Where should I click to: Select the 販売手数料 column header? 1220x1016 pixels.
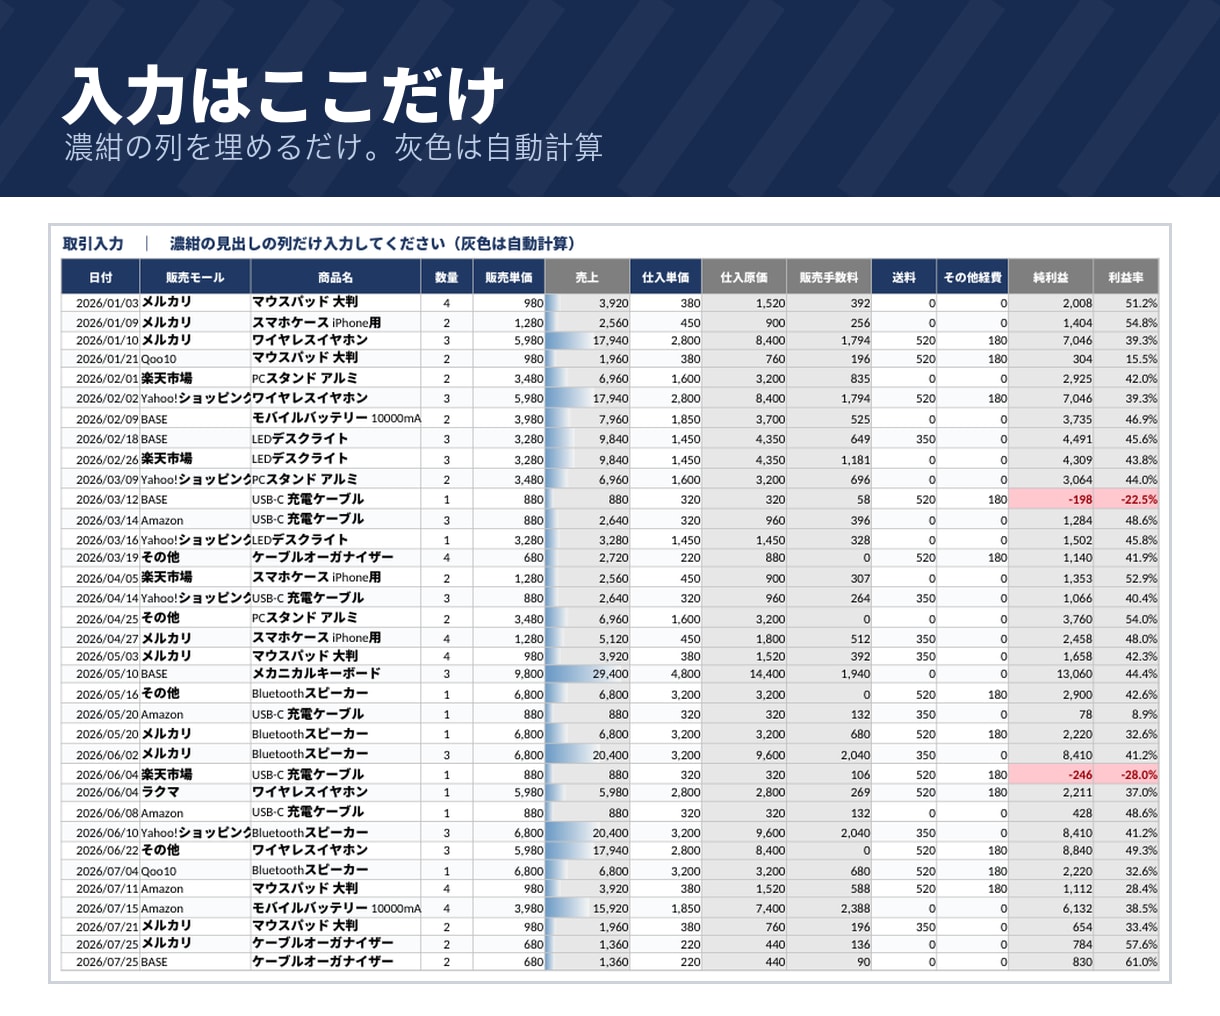point(829,277)
